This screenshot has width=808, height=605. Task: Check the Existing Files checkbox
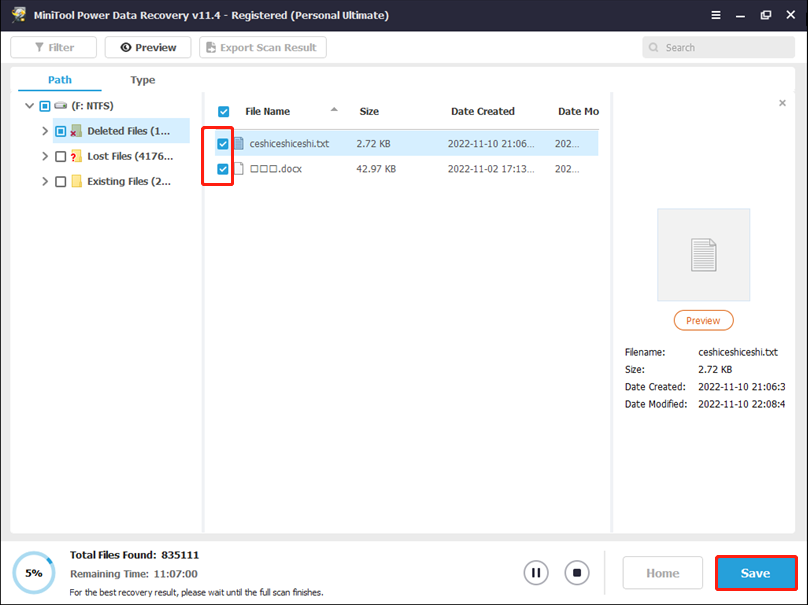[x=60, y=181]
